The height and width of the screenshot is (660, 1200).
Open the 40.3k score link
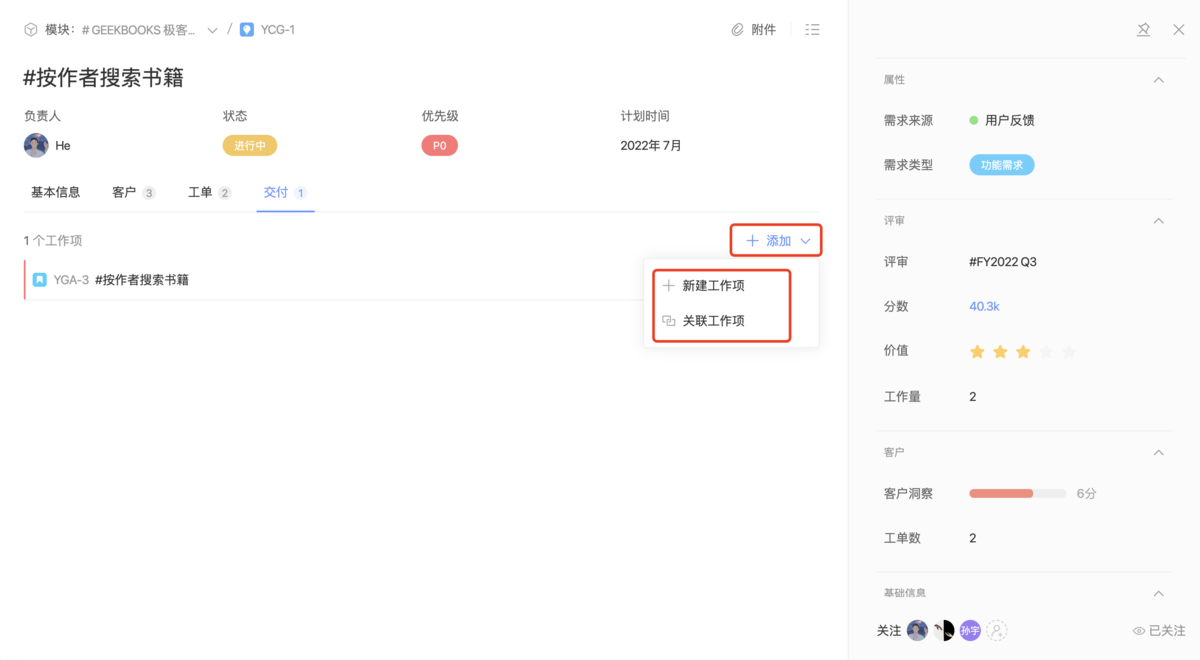point(984,306)
